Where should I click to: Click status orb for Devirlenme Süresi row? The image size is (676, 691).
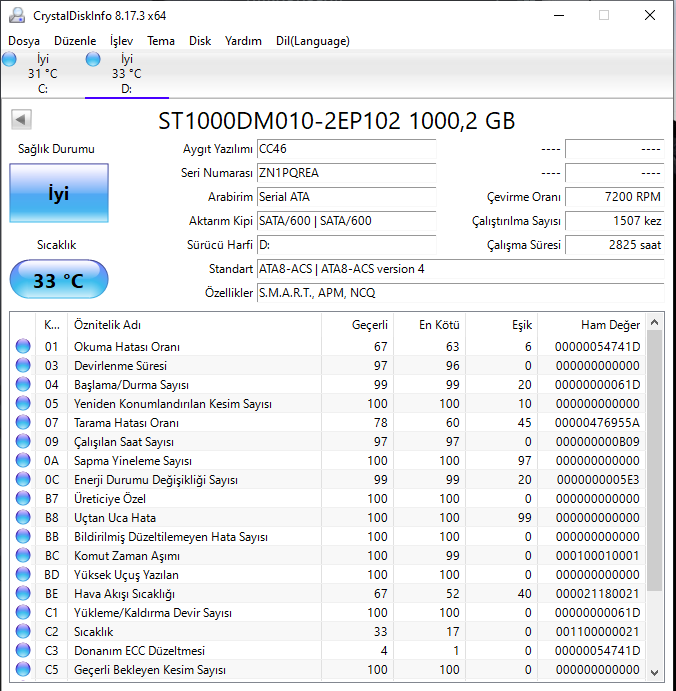tap(23, 365)
